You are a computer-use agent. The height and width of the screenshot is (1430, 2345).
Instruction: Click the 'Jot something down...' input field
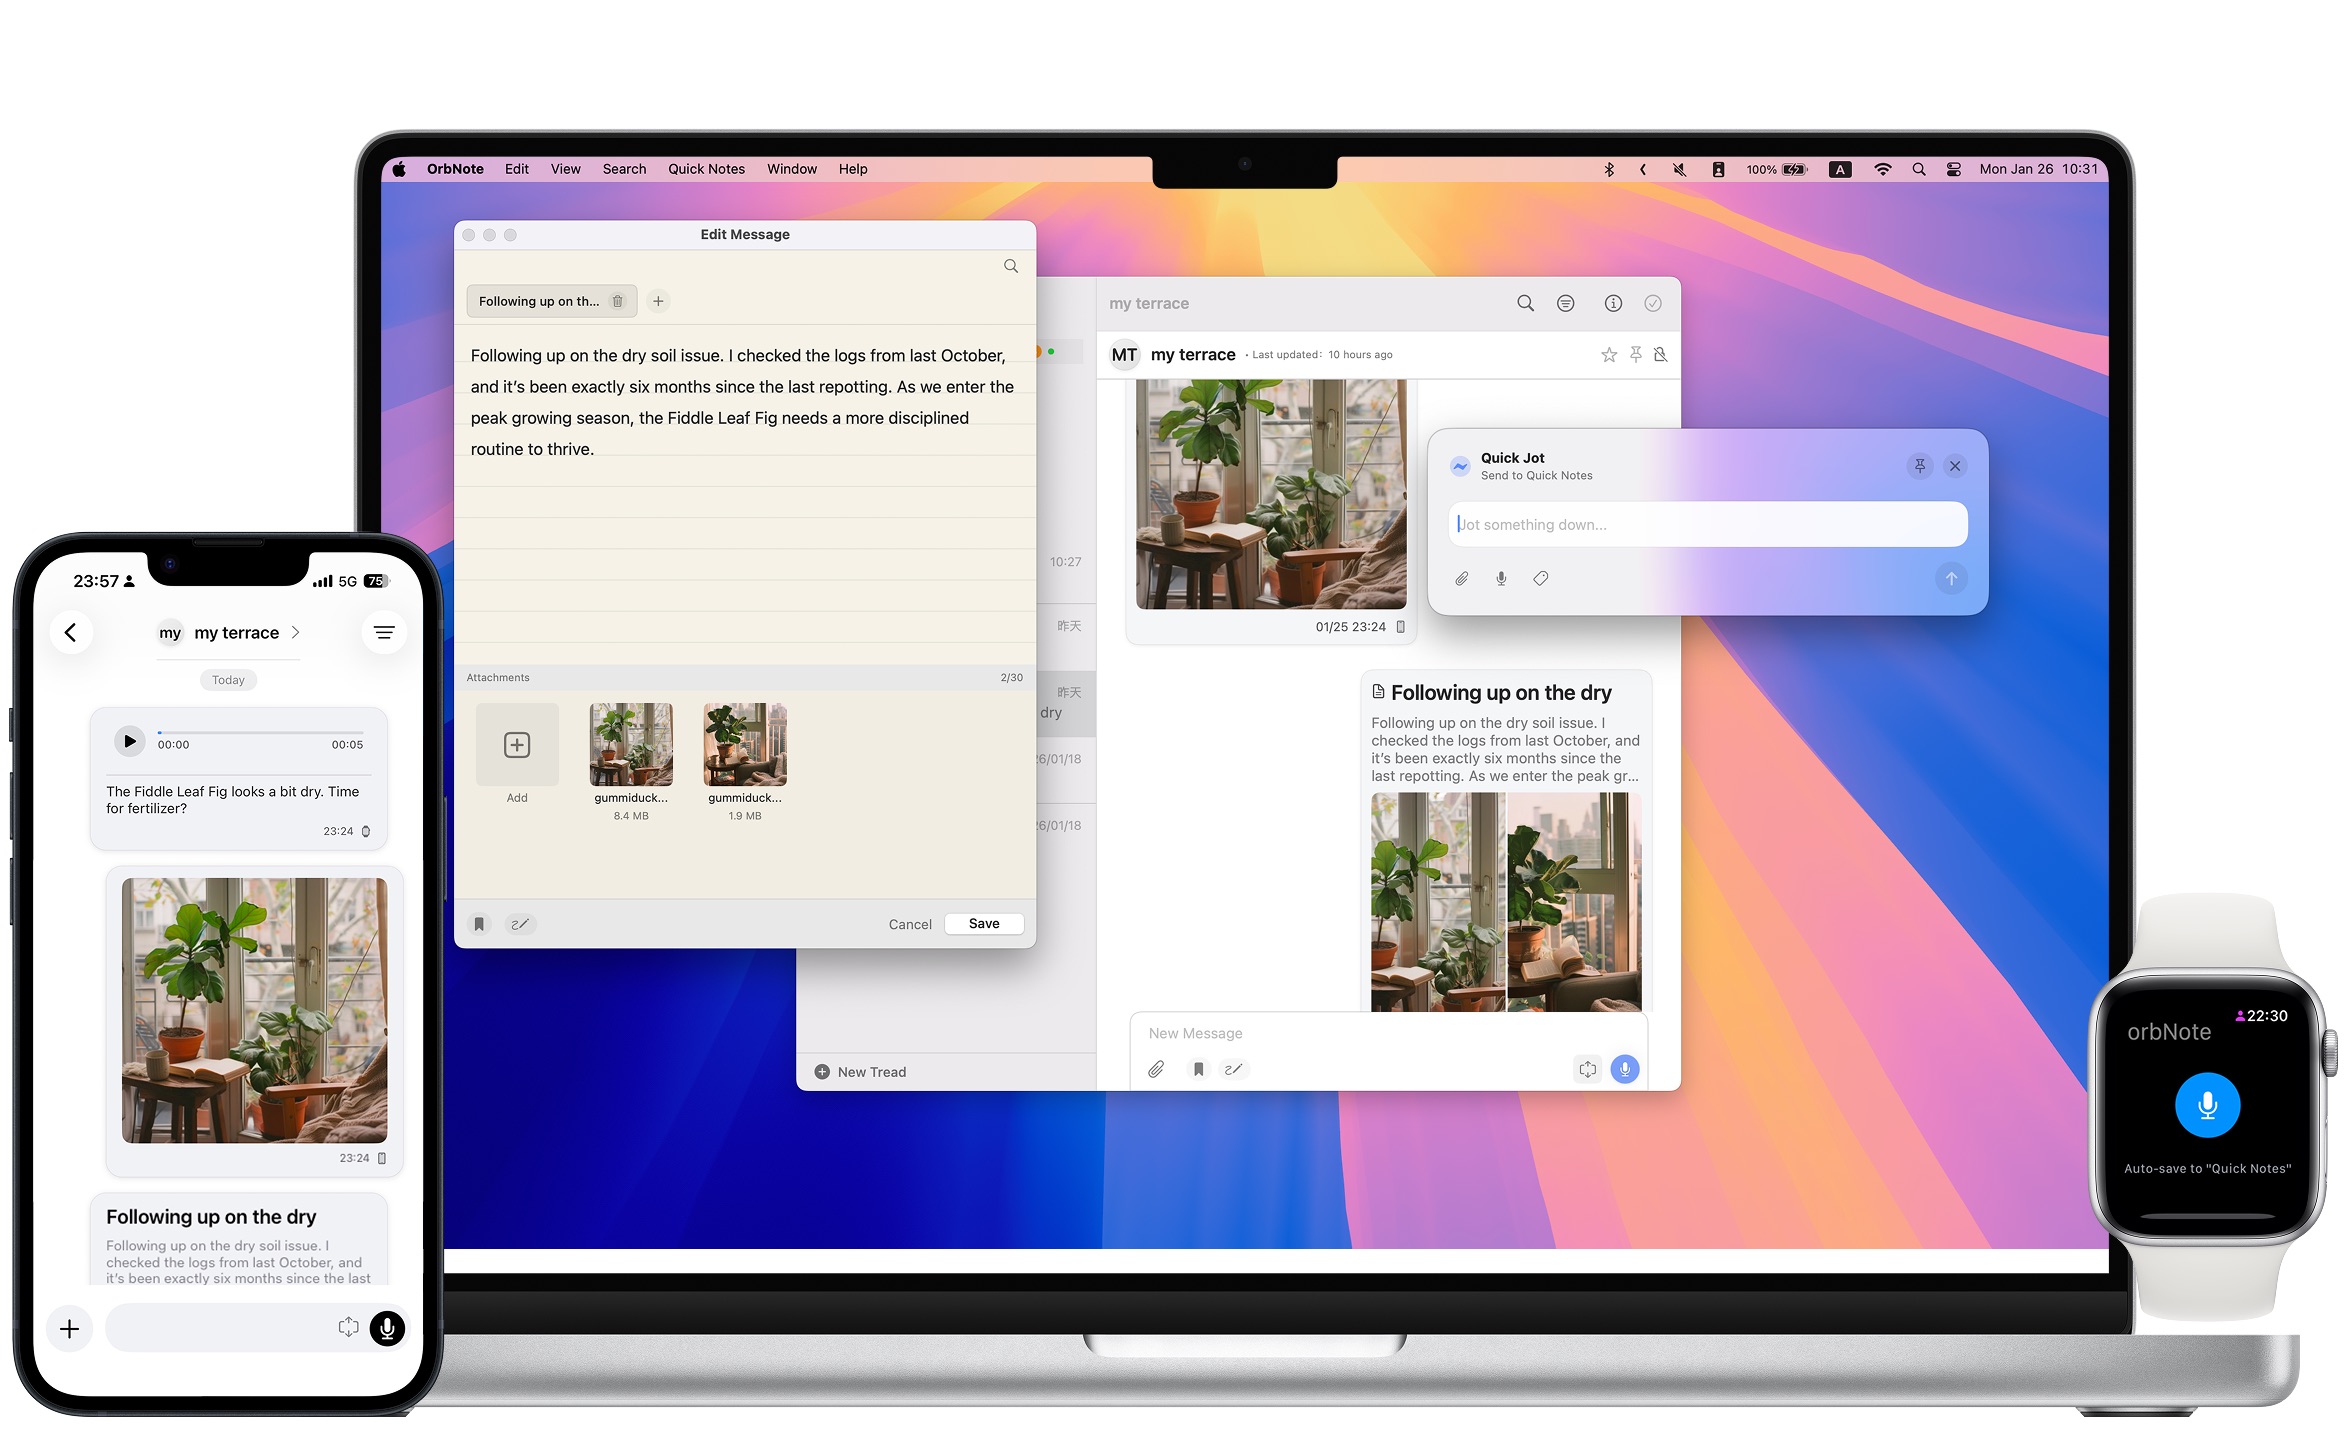coord(1706,524)
